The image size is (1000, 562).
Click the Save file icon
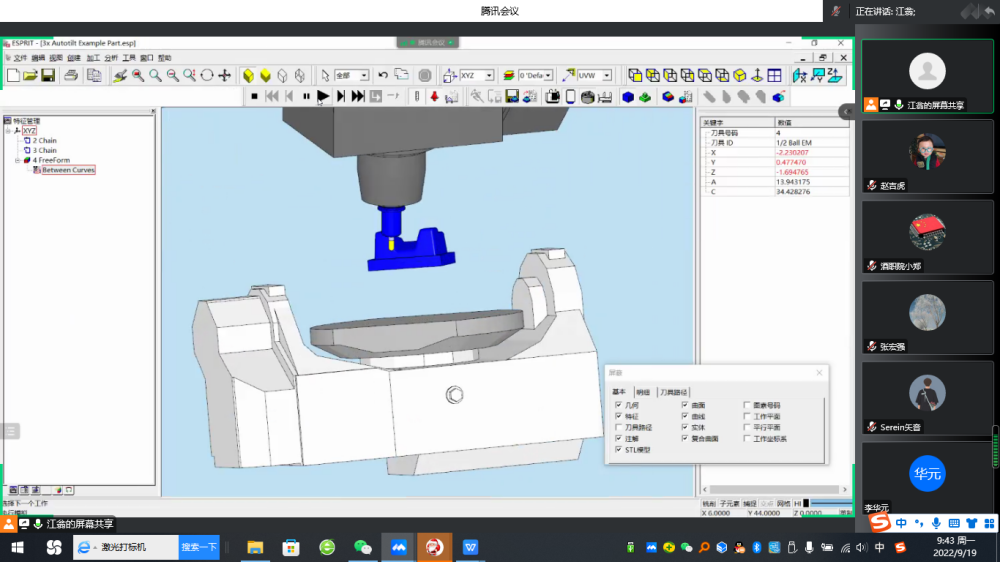[47, 75]
